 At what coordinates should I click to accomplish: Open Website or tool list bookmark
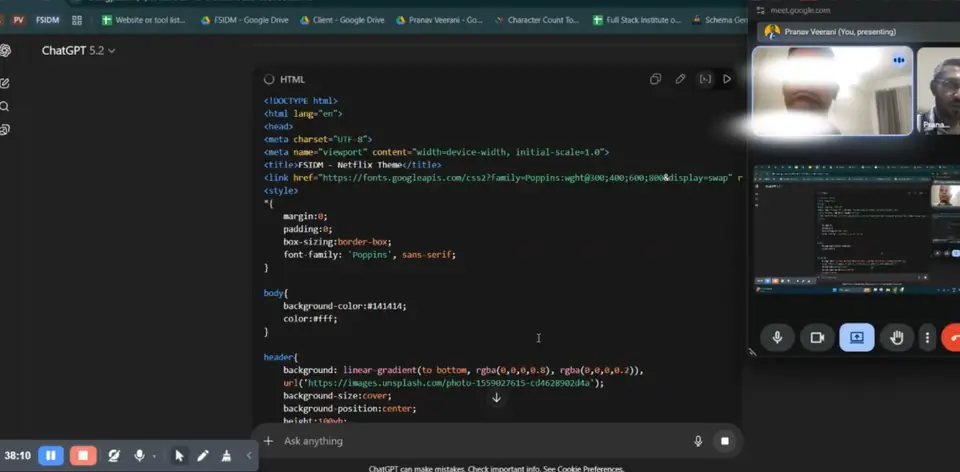144,20
